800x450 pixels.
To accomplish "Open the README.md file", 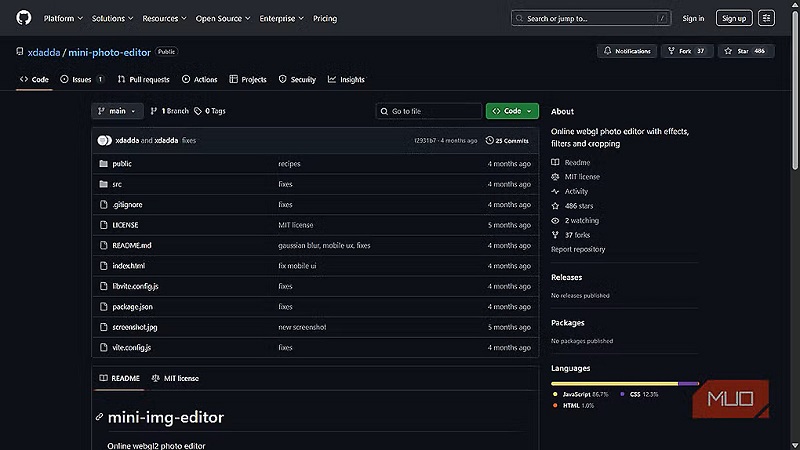I will click(131, 245).
